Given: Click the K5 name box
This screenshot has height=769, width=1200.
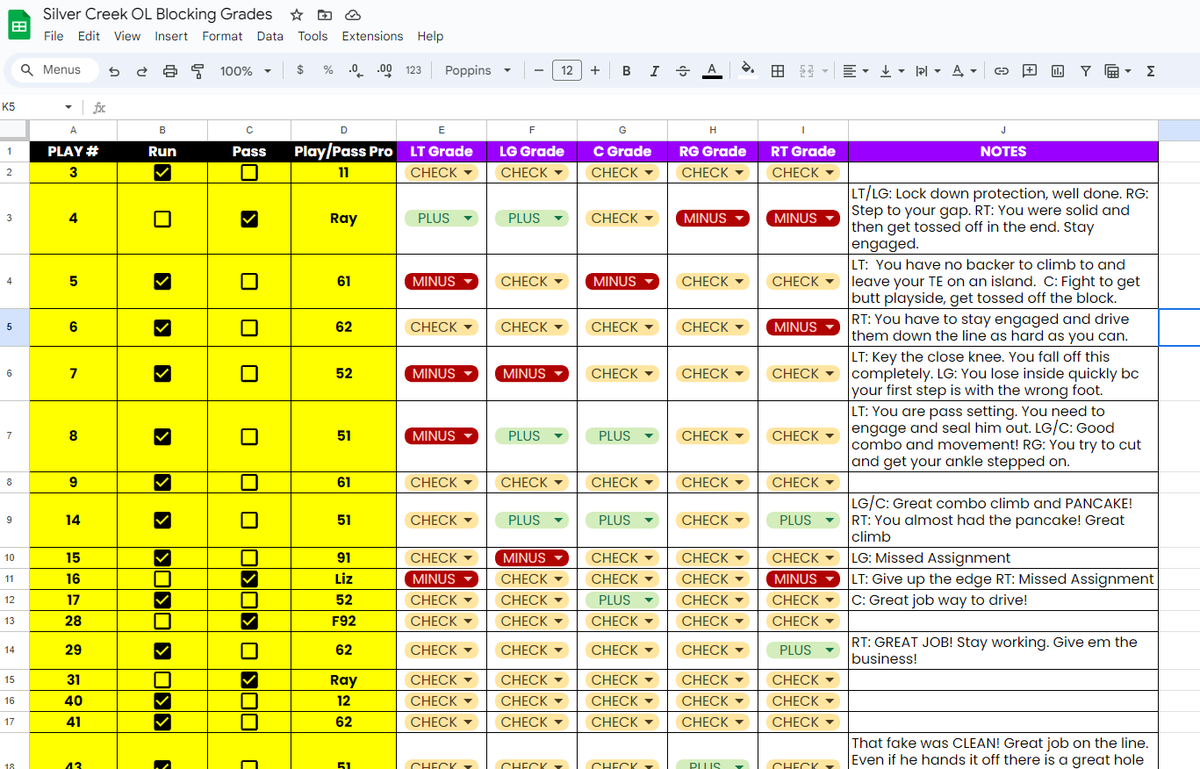Looking at the screenshot, I should [x=30, y=107].
